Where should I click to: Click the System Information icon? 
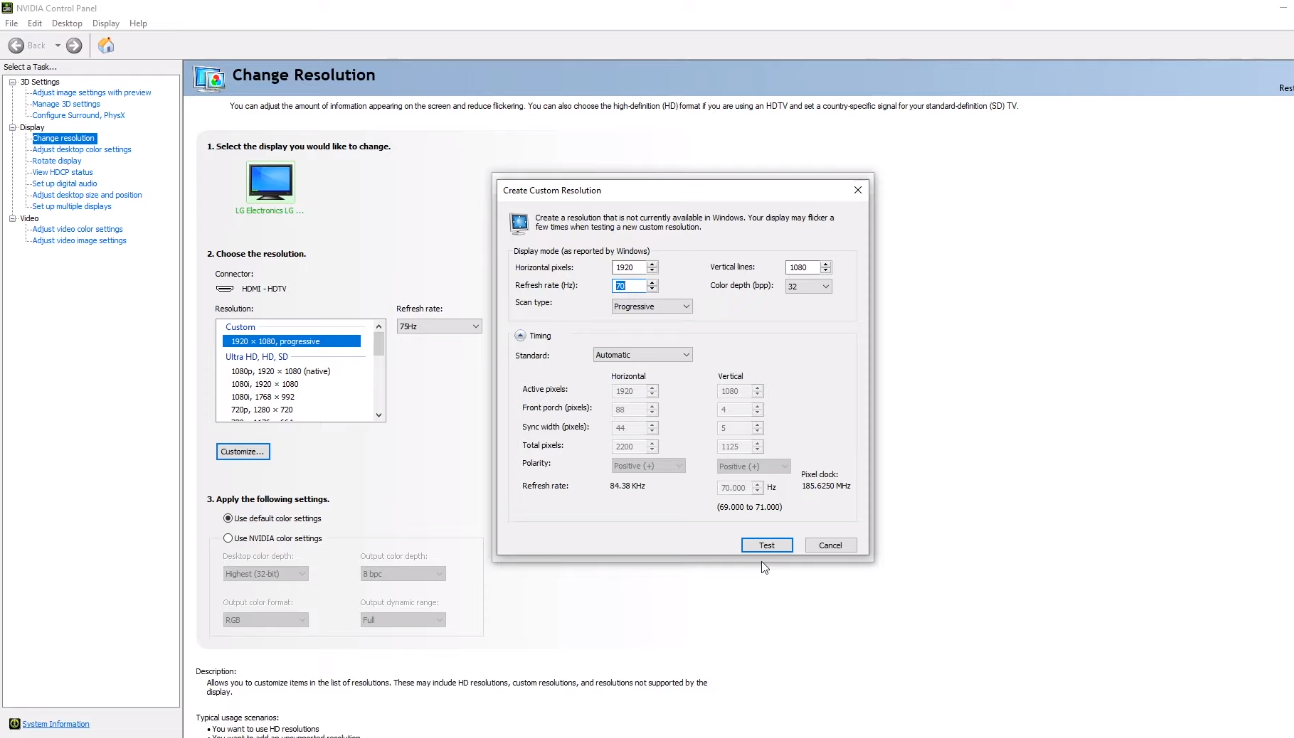14,723
